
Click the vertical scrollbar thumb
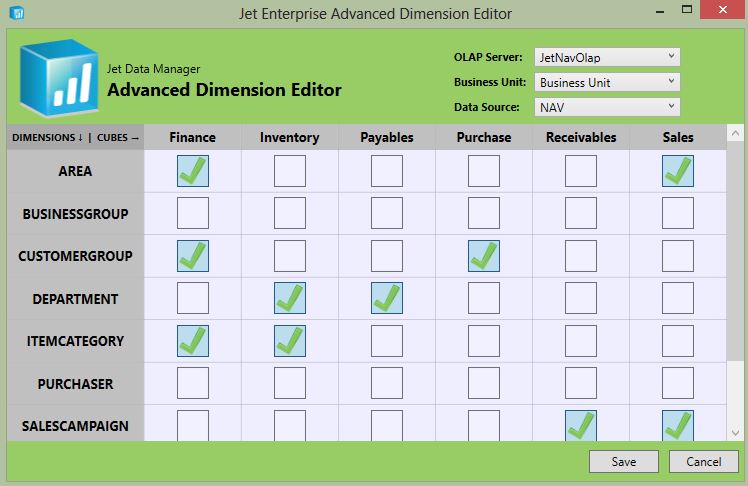coord(735,251)
